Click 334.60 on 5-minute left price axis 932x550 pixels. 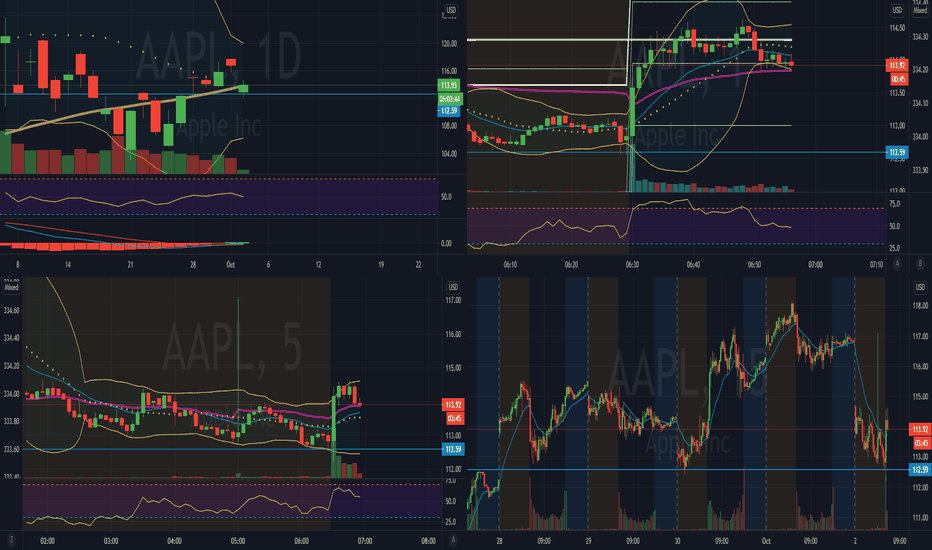[x=11, y=310]
